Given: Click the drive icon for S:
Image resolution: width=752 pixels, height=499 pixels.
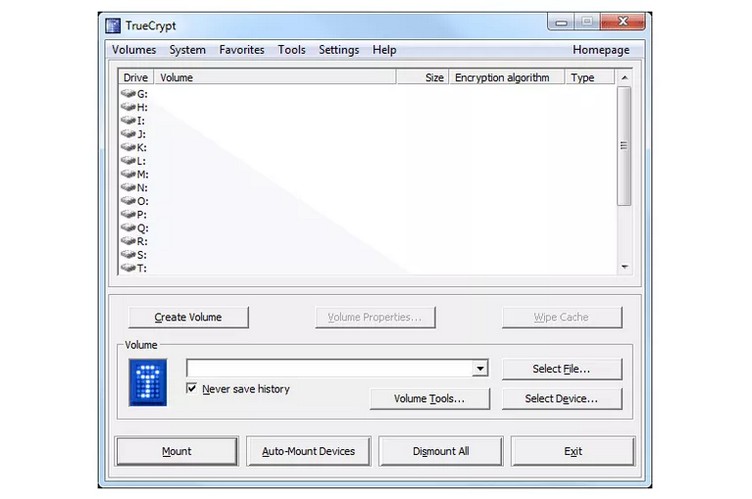Looking at the screenshot, I should tap(128, 254).
